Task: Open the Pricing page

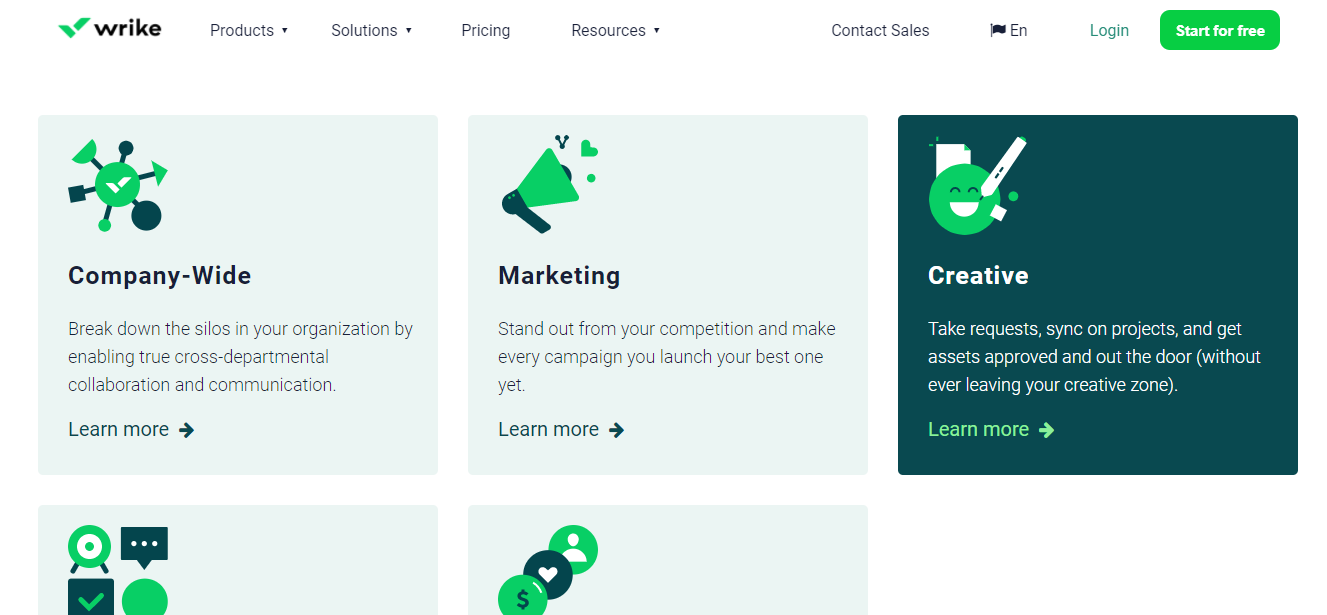Action: pos(486,30)
